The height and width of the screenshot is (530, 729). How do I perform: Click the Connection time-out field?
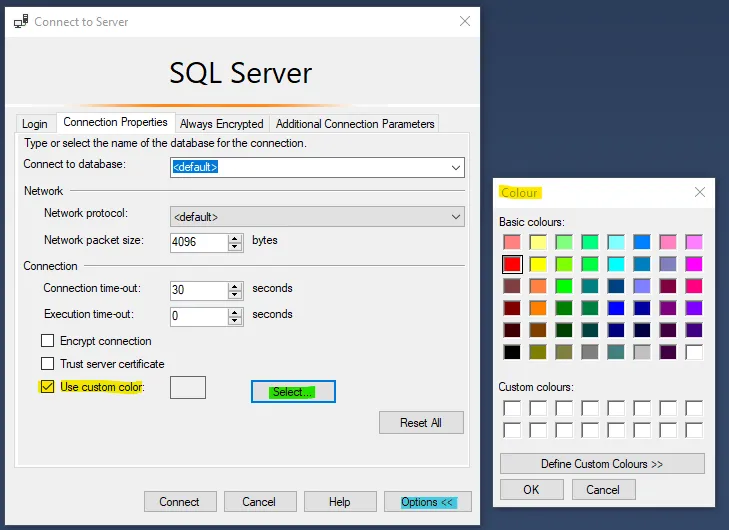[199, 291]
